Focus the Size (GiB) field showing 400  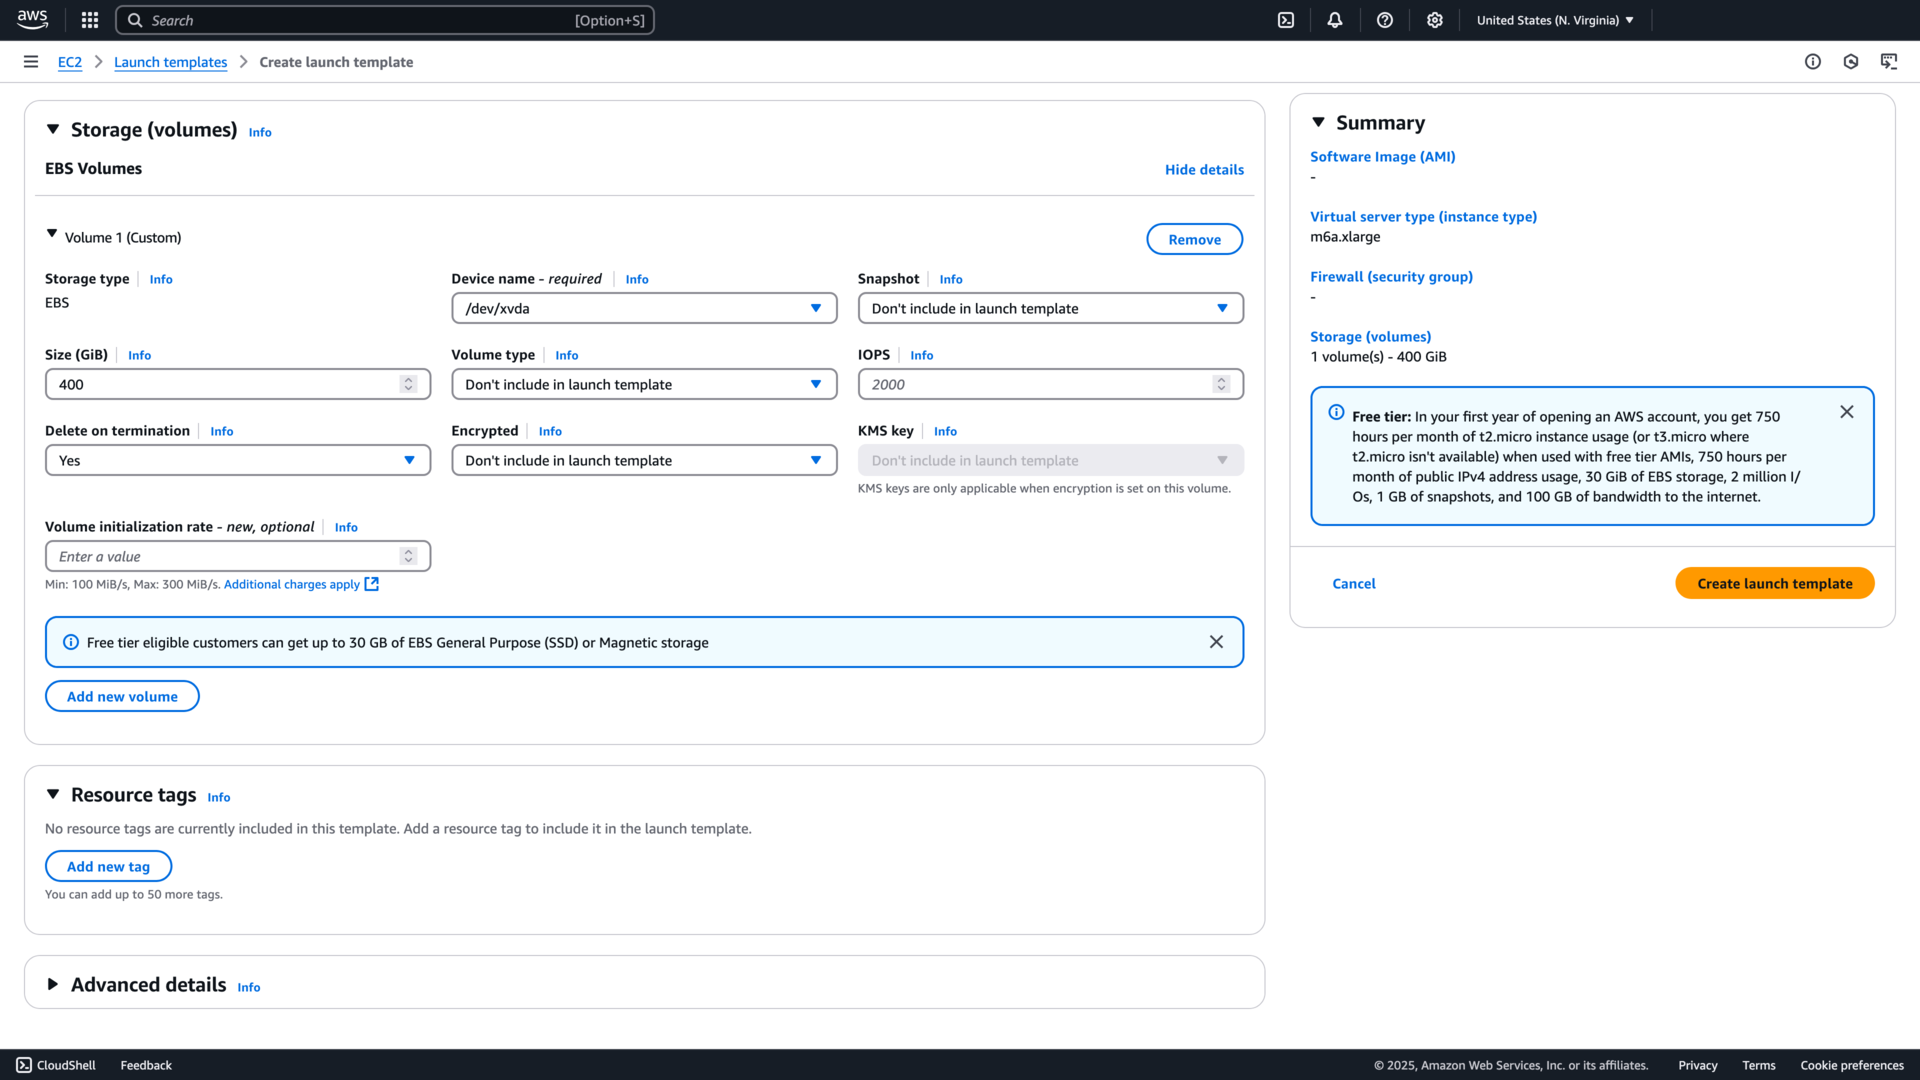pos(238,384)
